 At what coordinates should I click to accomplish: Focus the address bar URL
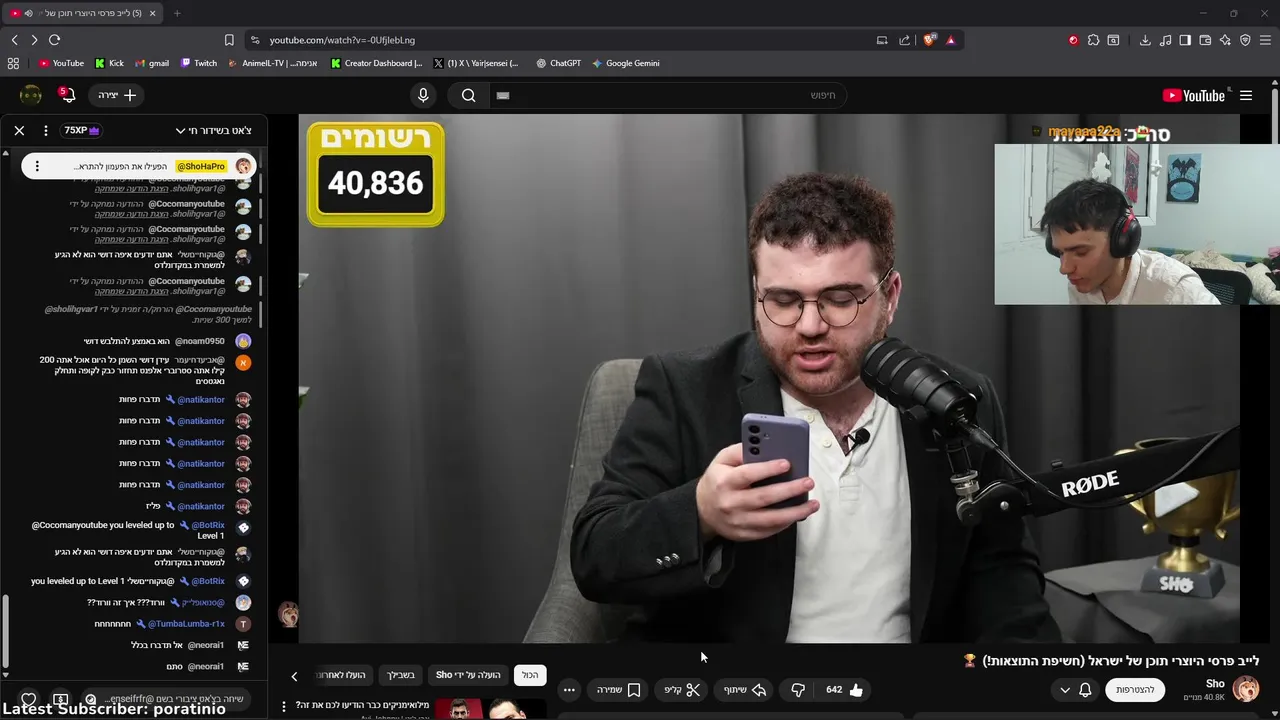[342, 40]
